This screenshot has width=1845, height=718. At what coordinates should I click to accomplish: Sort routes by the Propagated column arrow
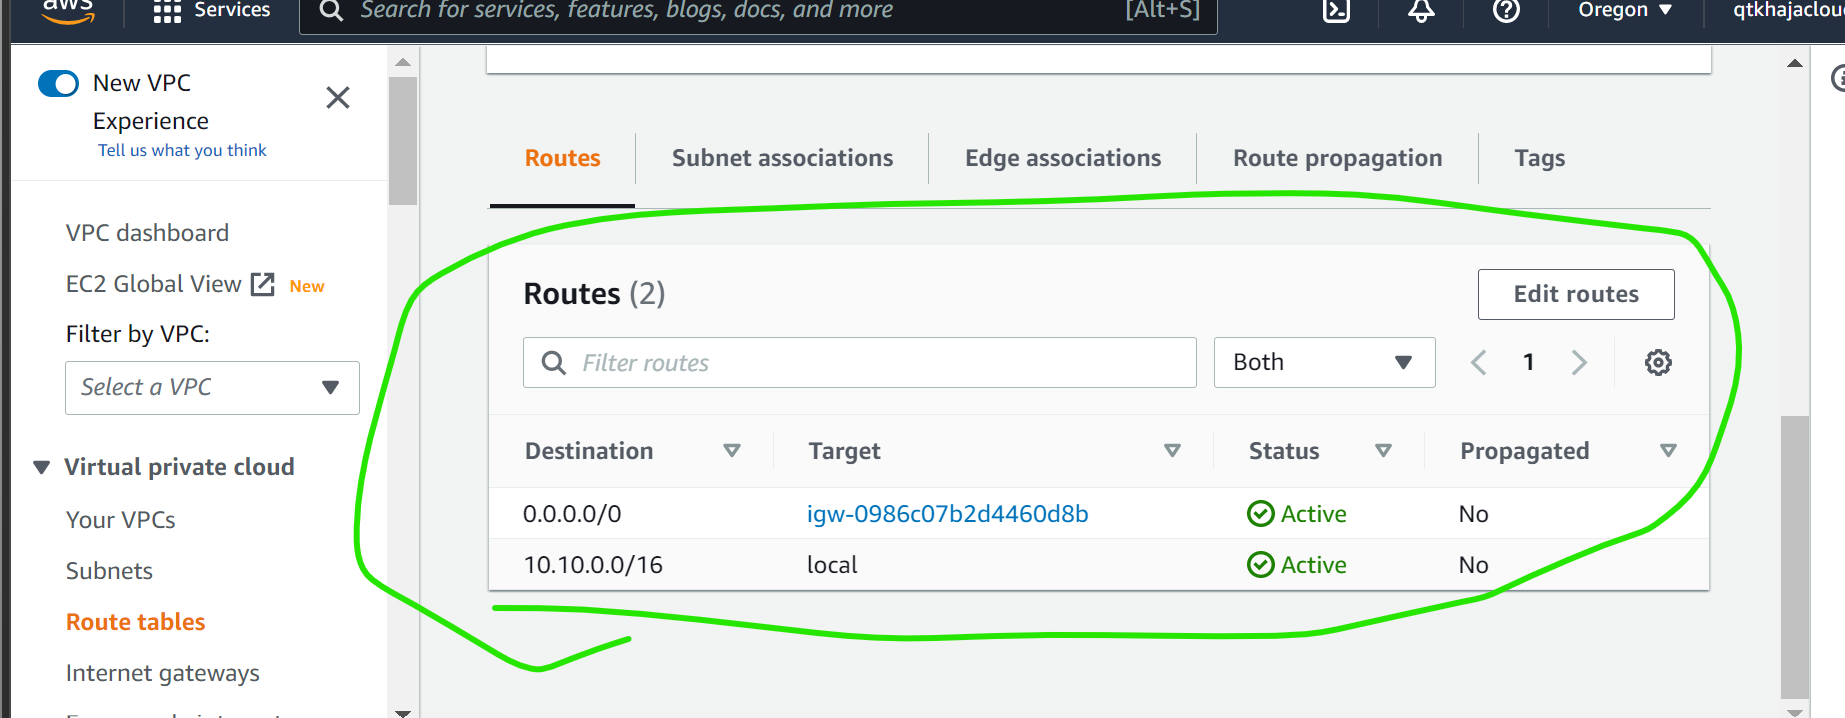click(1668, 451)
